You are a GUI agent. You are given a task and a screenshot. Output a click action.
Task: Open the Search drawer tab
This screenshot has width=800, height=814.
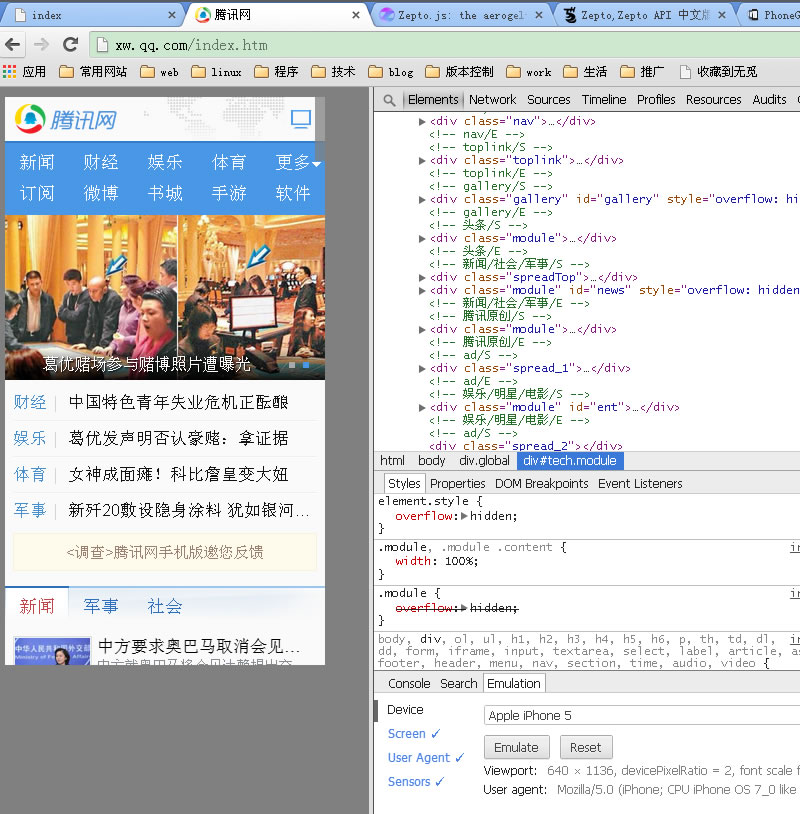[458, 684]
